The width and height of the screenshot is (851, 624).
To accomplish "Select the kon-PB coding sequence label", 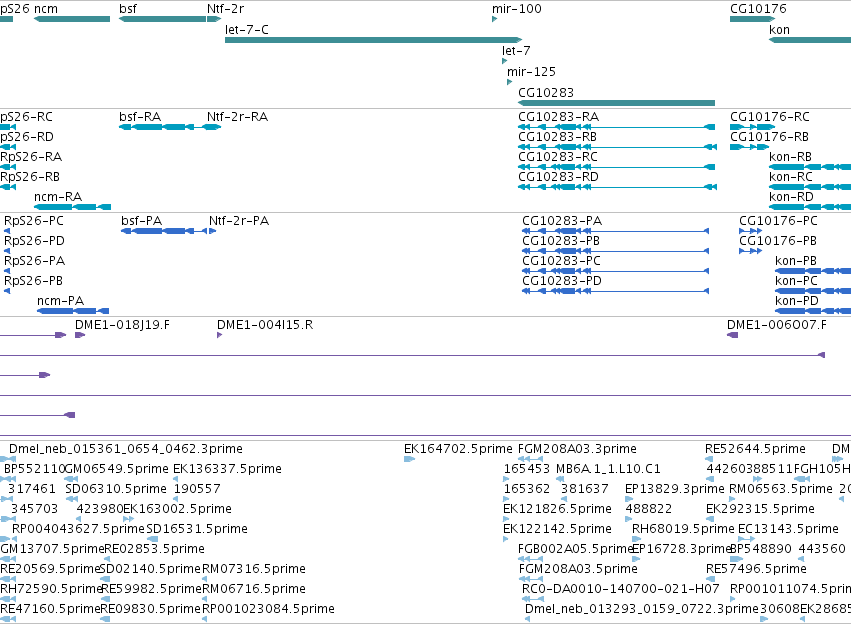I will pos(796,261).
